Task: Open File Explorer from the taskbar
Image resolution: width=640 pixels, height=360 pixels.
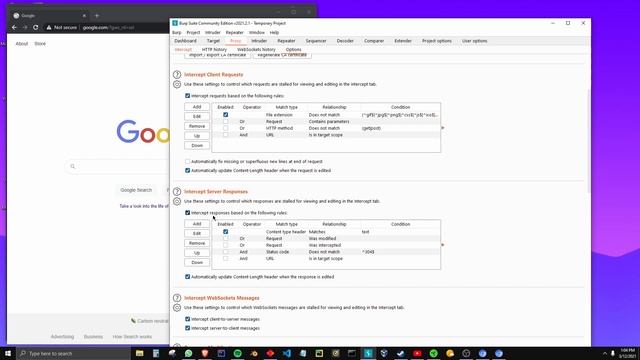Action: 140,353
